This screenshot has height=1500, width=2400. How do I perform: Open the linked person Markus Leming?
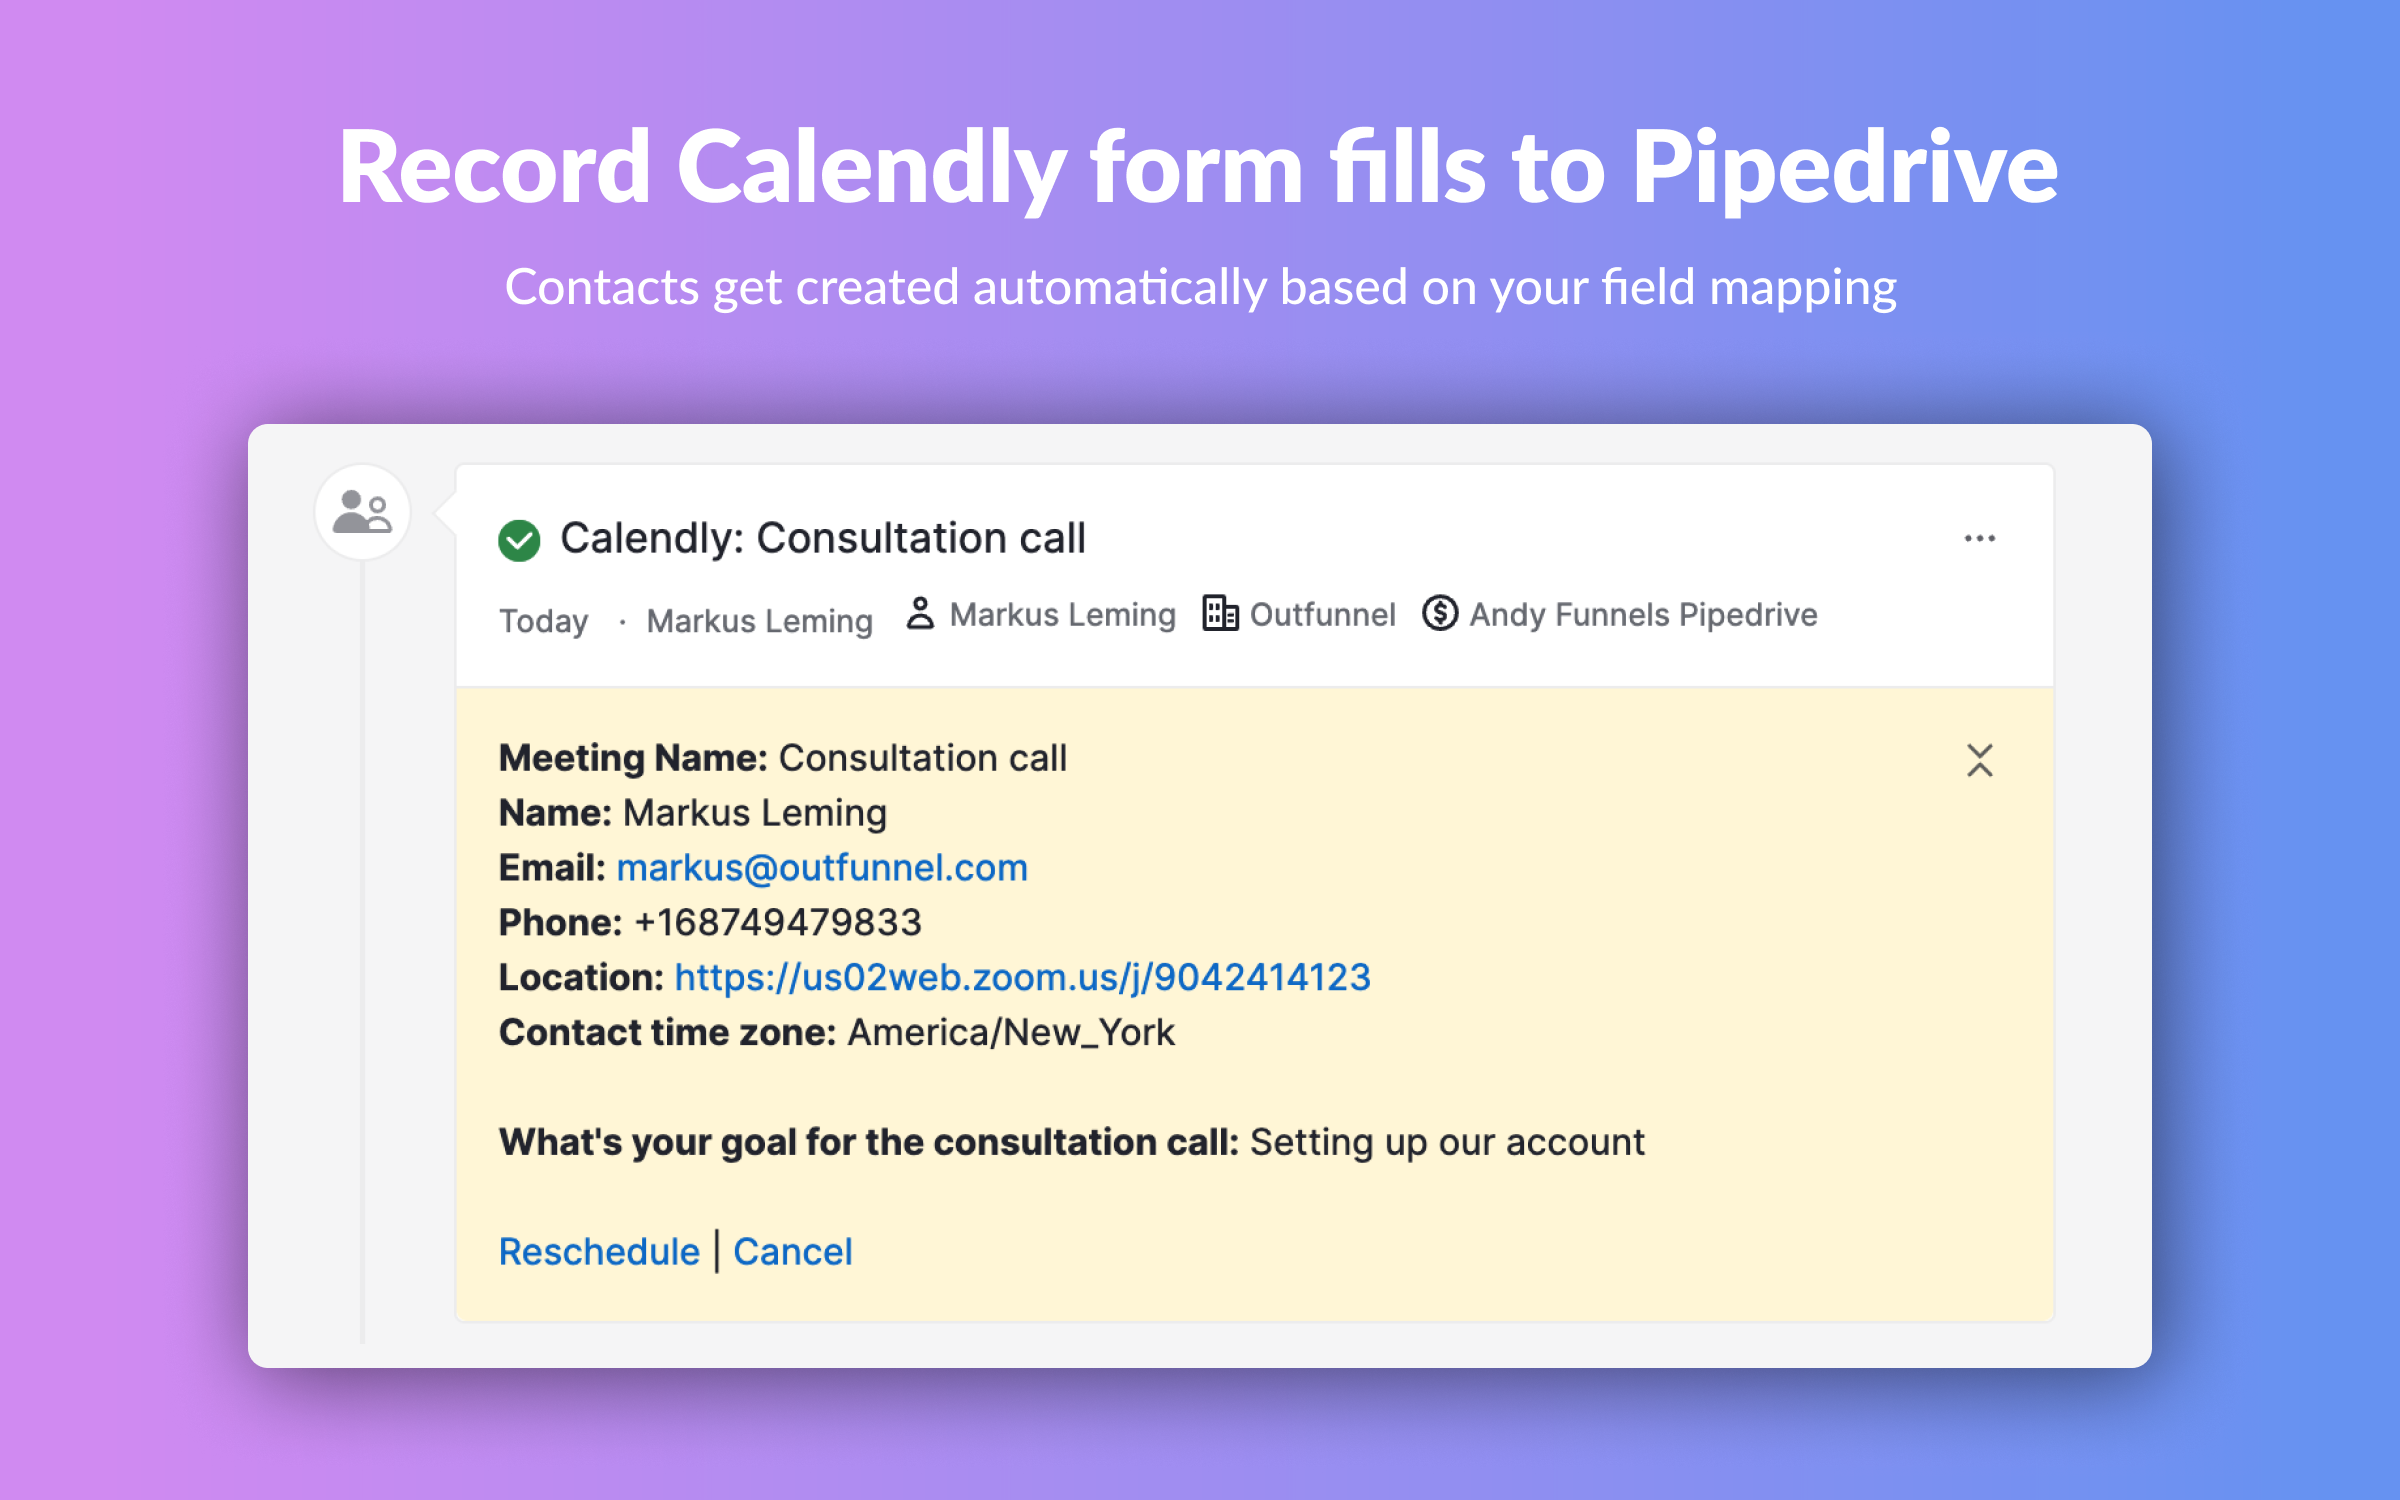[x=1062, y=614]
